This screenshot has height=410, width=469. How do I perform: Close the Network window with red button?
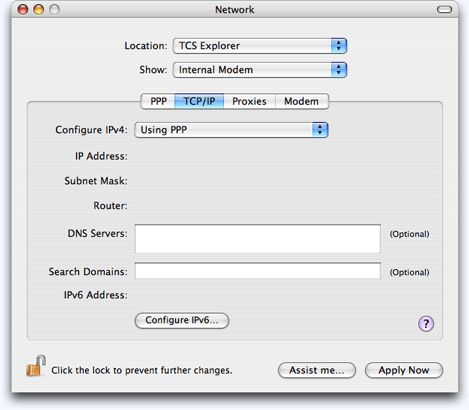(23, 10)
